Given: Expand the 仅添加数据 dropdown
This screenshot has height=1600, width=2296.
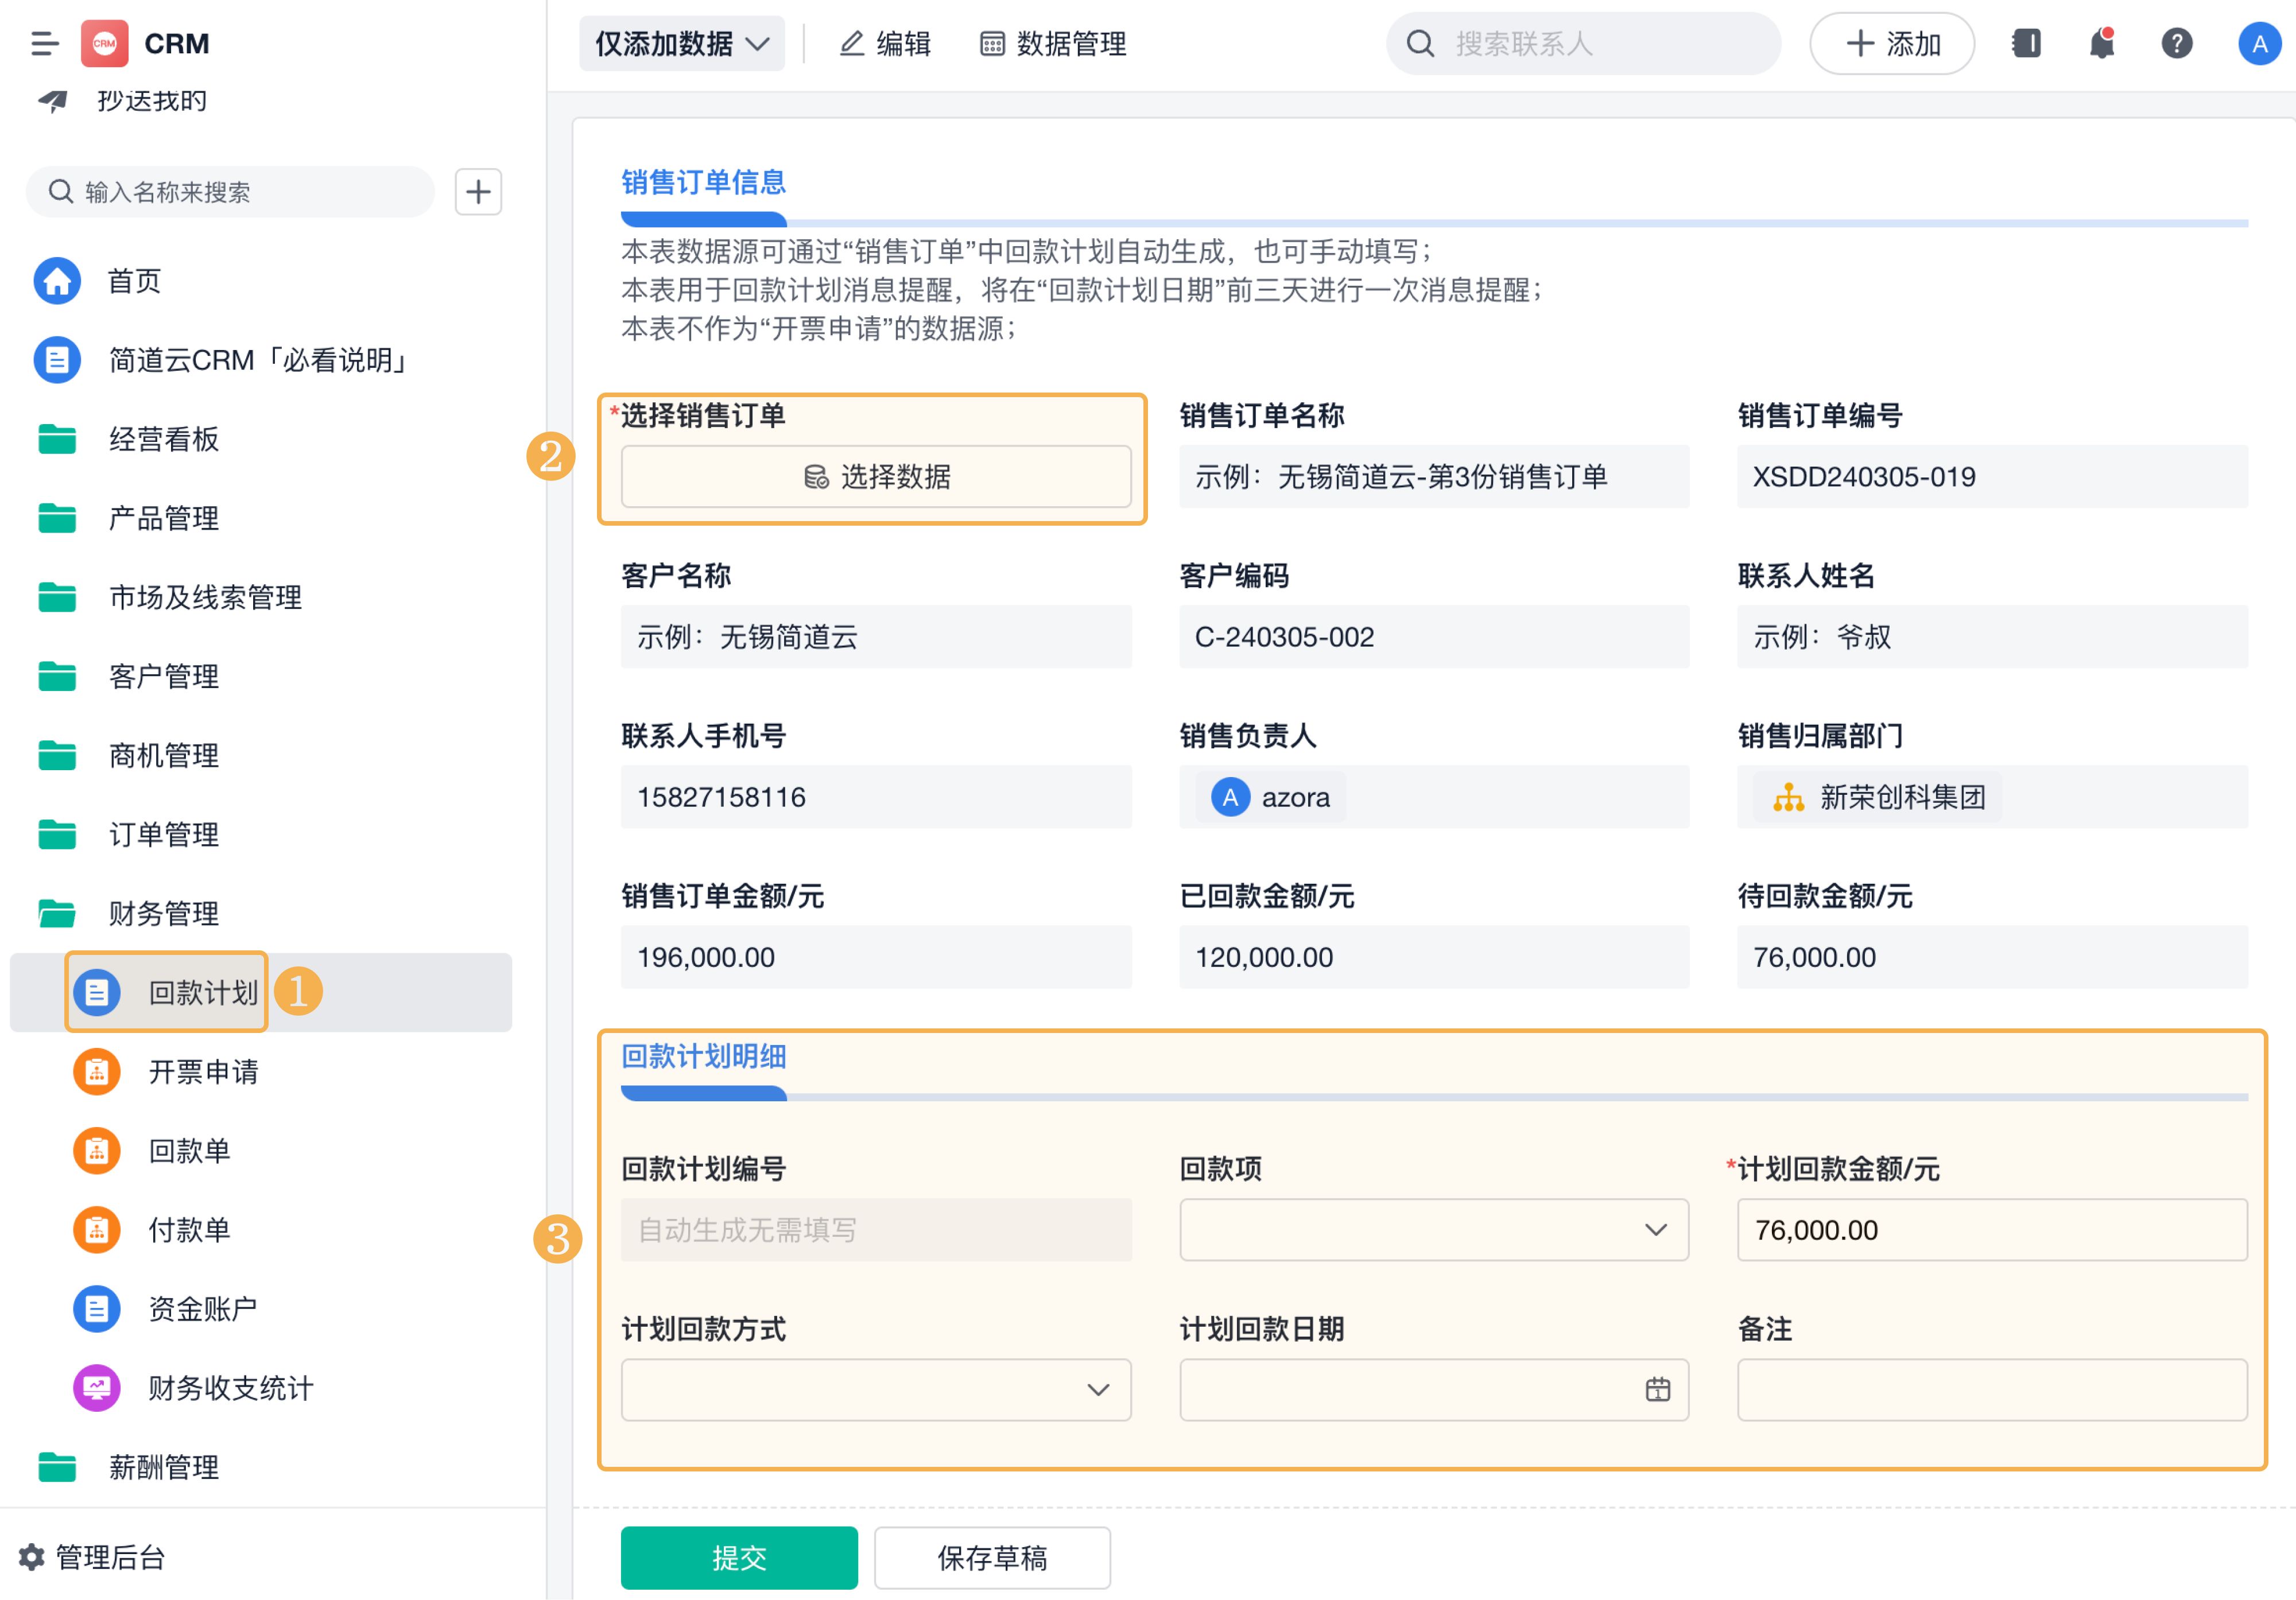Looking at the screenshot, I should point(682,44).
